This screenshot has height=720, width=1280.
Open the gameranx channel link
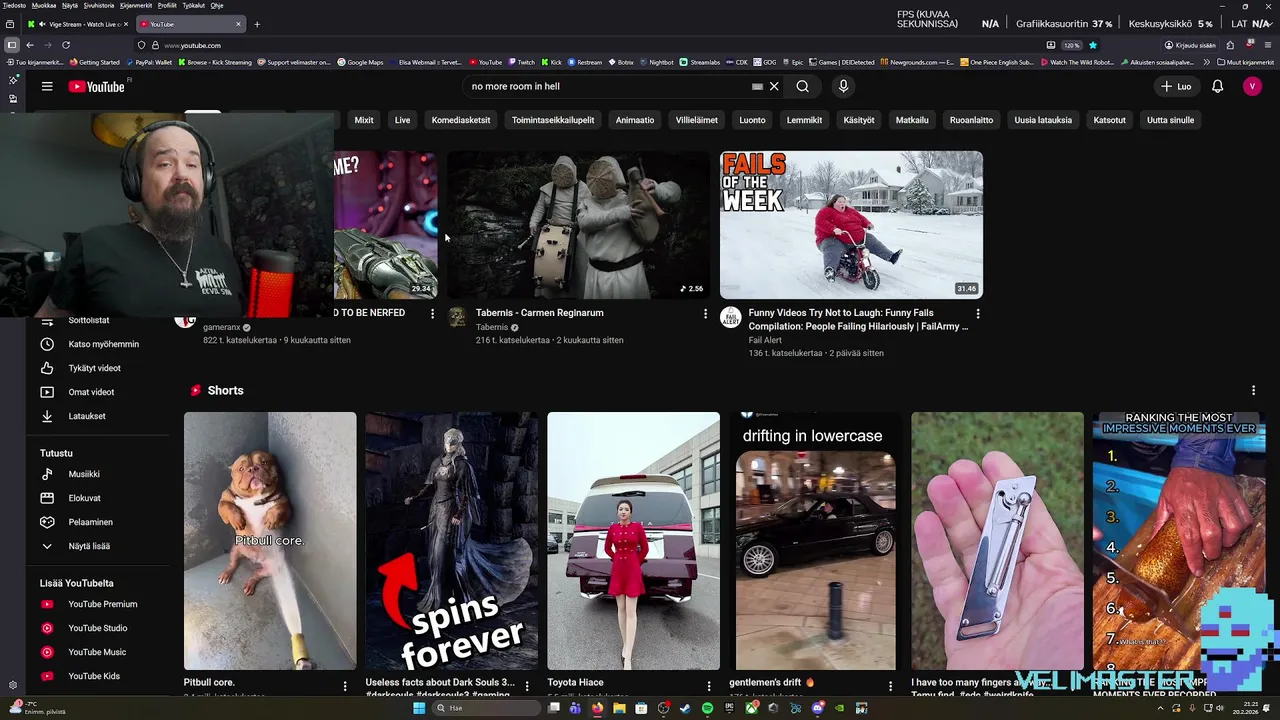tap(222, 327)
